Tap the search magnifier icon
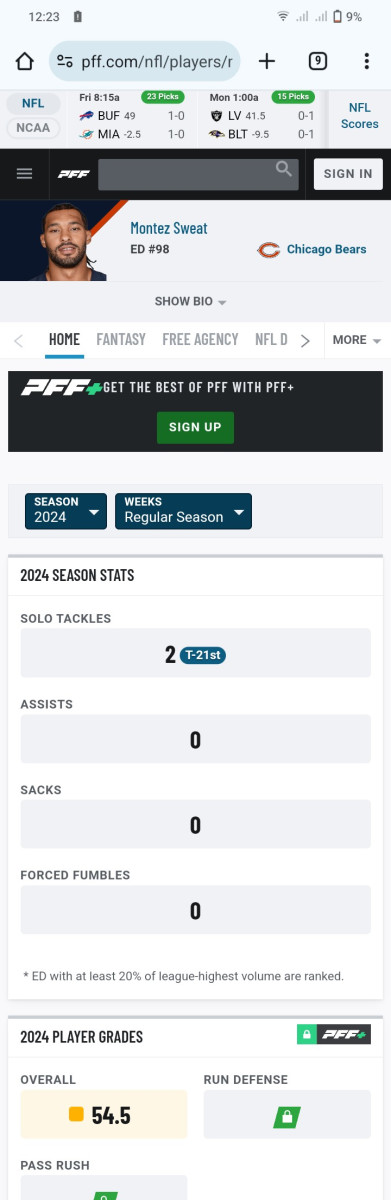This screenshot has width=391, height=1200. coord(285,169)
